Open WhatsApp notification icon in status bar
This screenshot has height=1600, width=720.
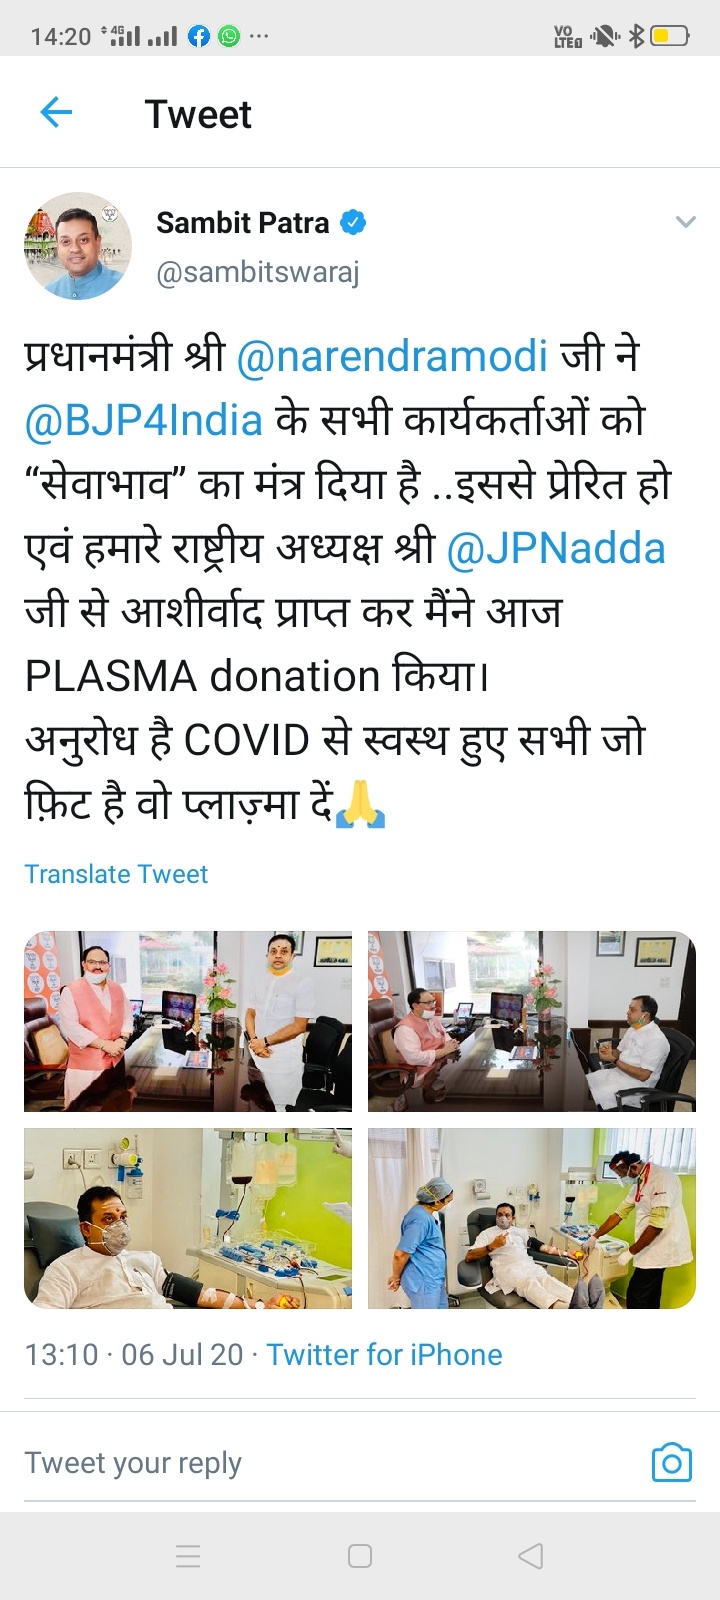point(229,36)
